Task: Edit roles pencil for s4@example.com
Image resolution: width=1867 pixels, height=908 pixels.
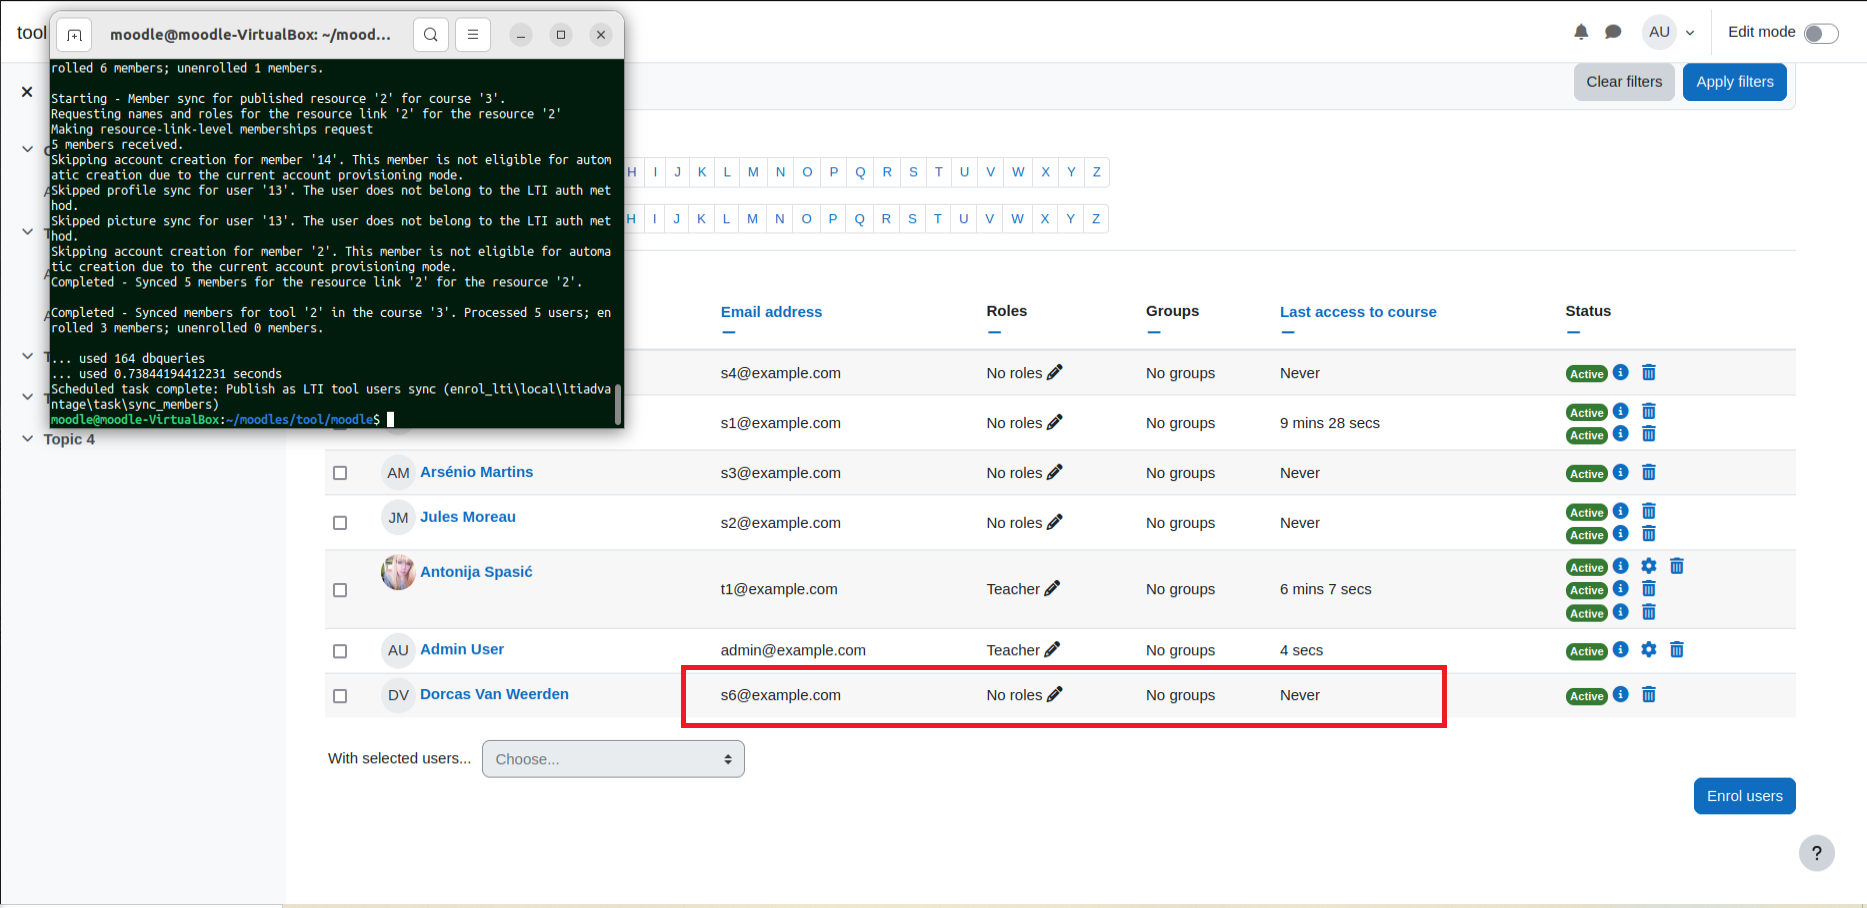Action: click(1054, 372)
